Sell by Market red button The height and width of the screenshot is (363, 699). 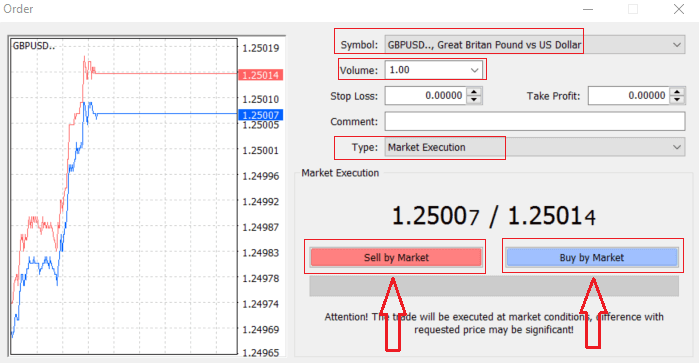(x=396, y=257)
